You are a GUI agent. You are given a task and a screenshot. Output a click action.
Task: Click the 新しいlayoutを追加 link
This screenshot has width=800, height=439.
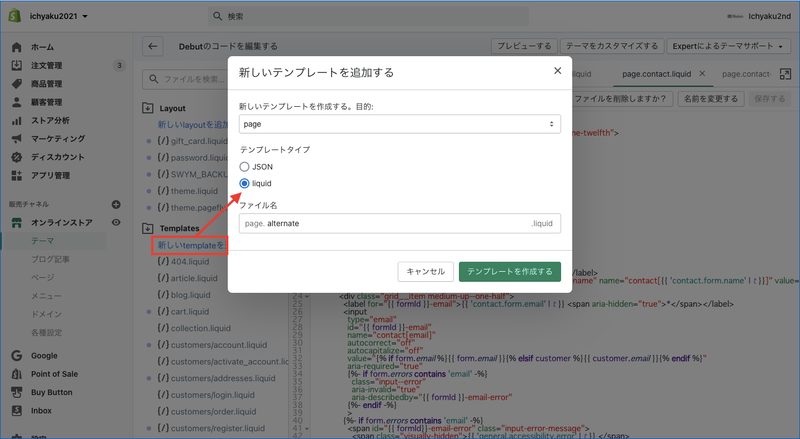192,125
